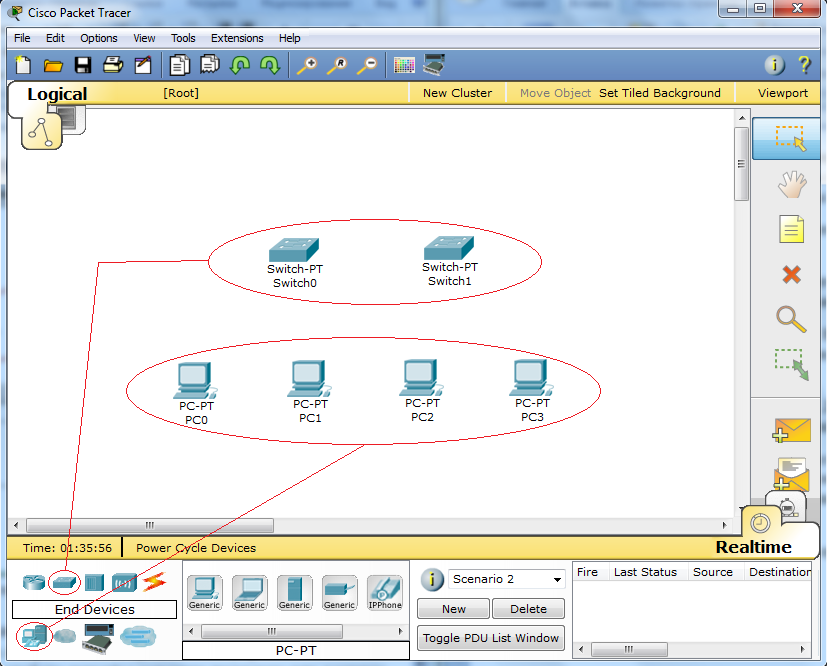Pick the Generic server device

pos(294,593)
